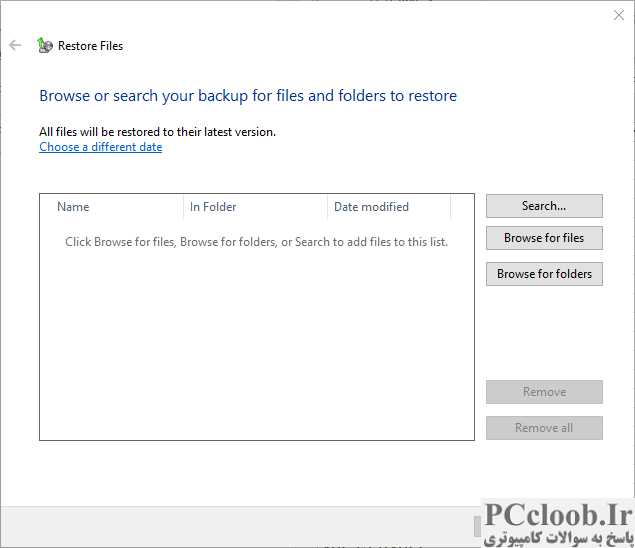
Task: Click the Remove all button
Action: 544,428
